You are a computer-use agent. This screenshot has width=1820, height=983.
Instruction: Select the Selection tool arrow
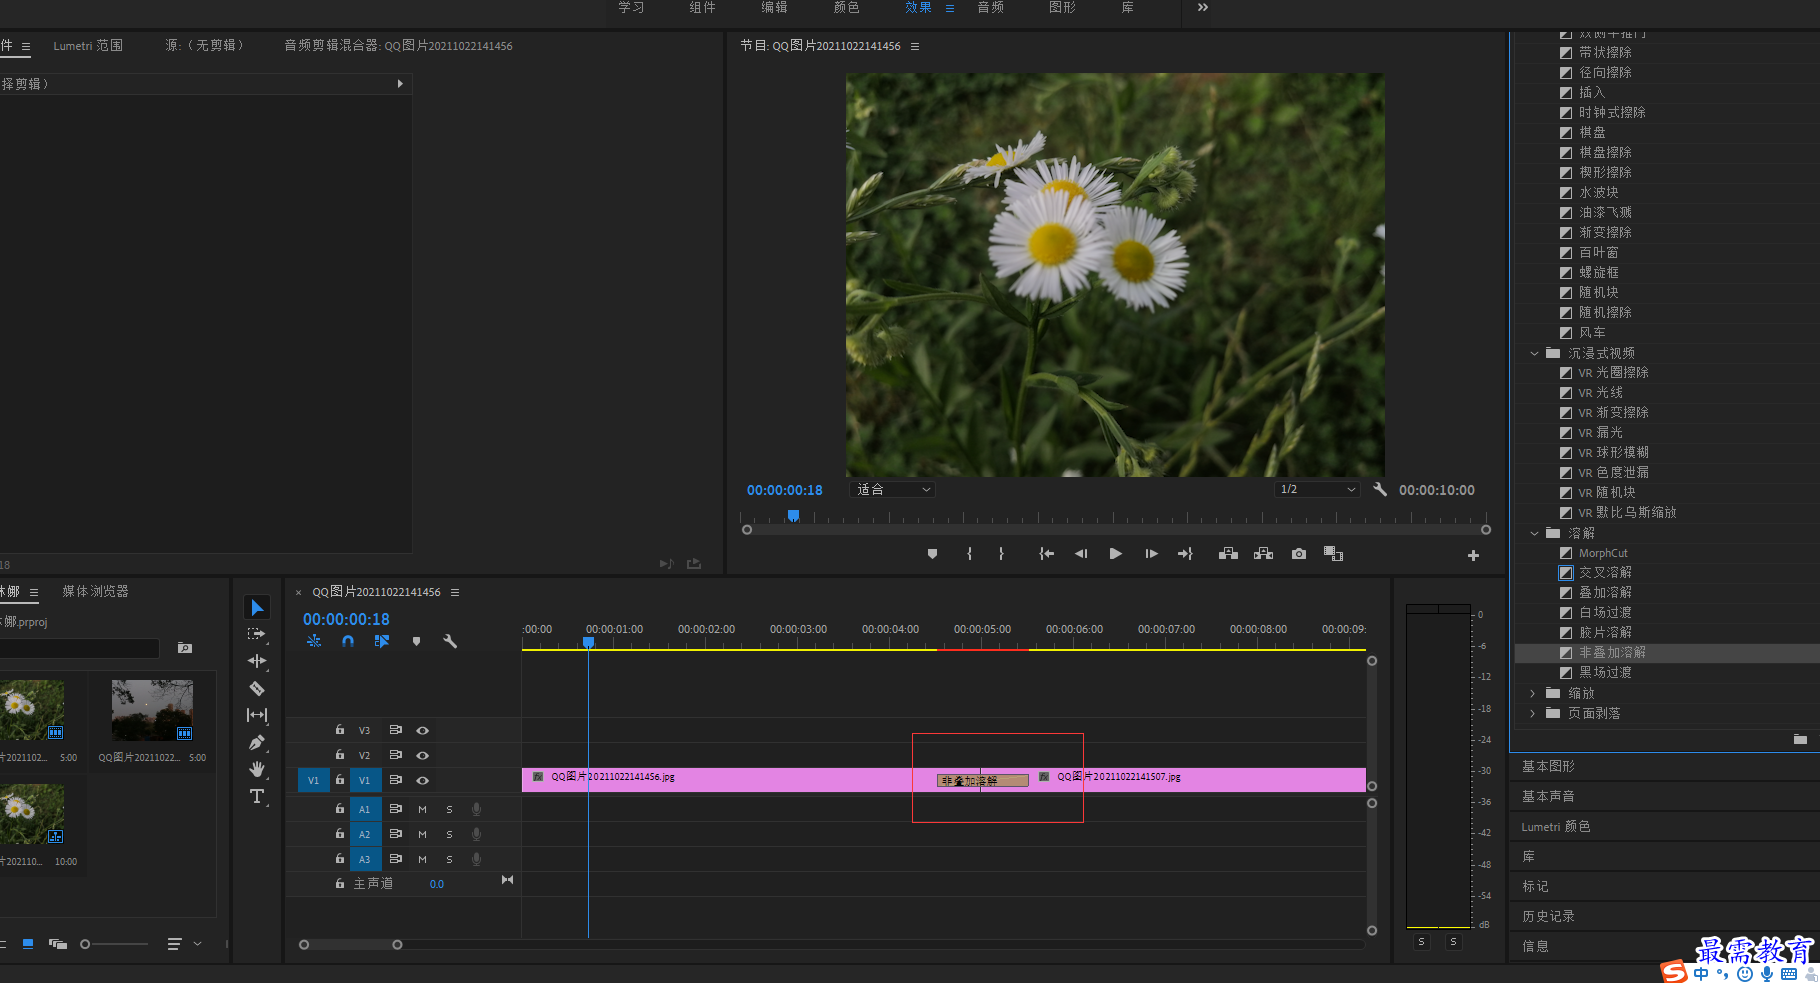click(x=257, y=607)
